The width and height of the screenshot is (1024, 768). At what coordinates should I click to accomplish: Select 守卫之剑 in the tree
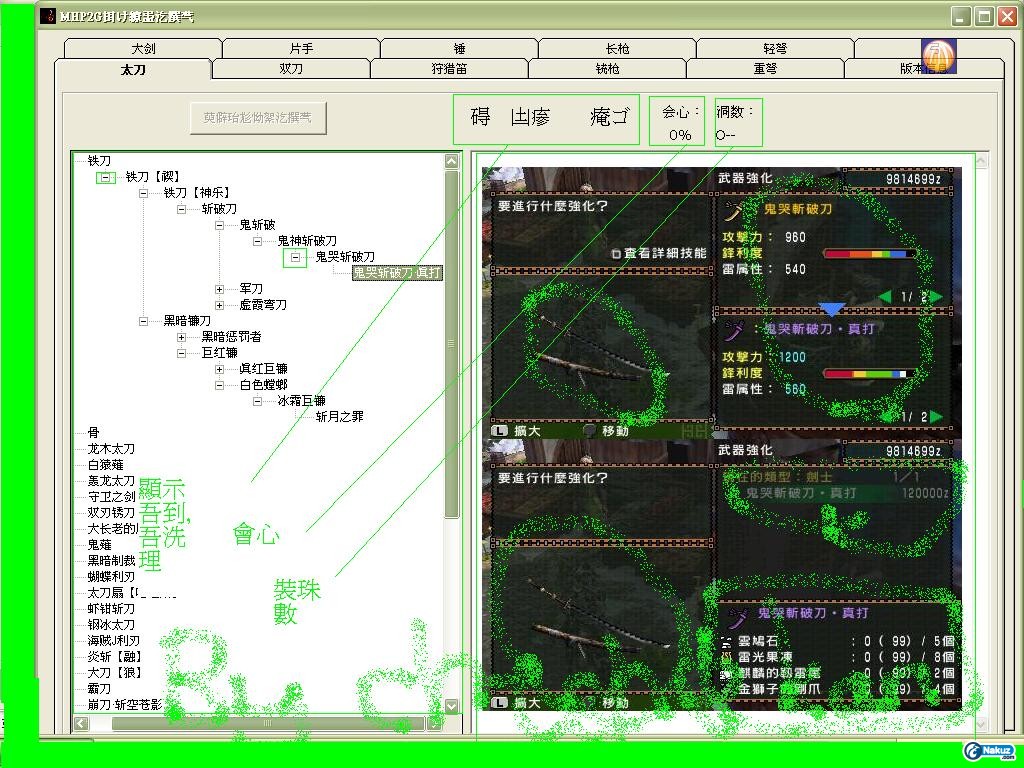click(x=111, y=497)
